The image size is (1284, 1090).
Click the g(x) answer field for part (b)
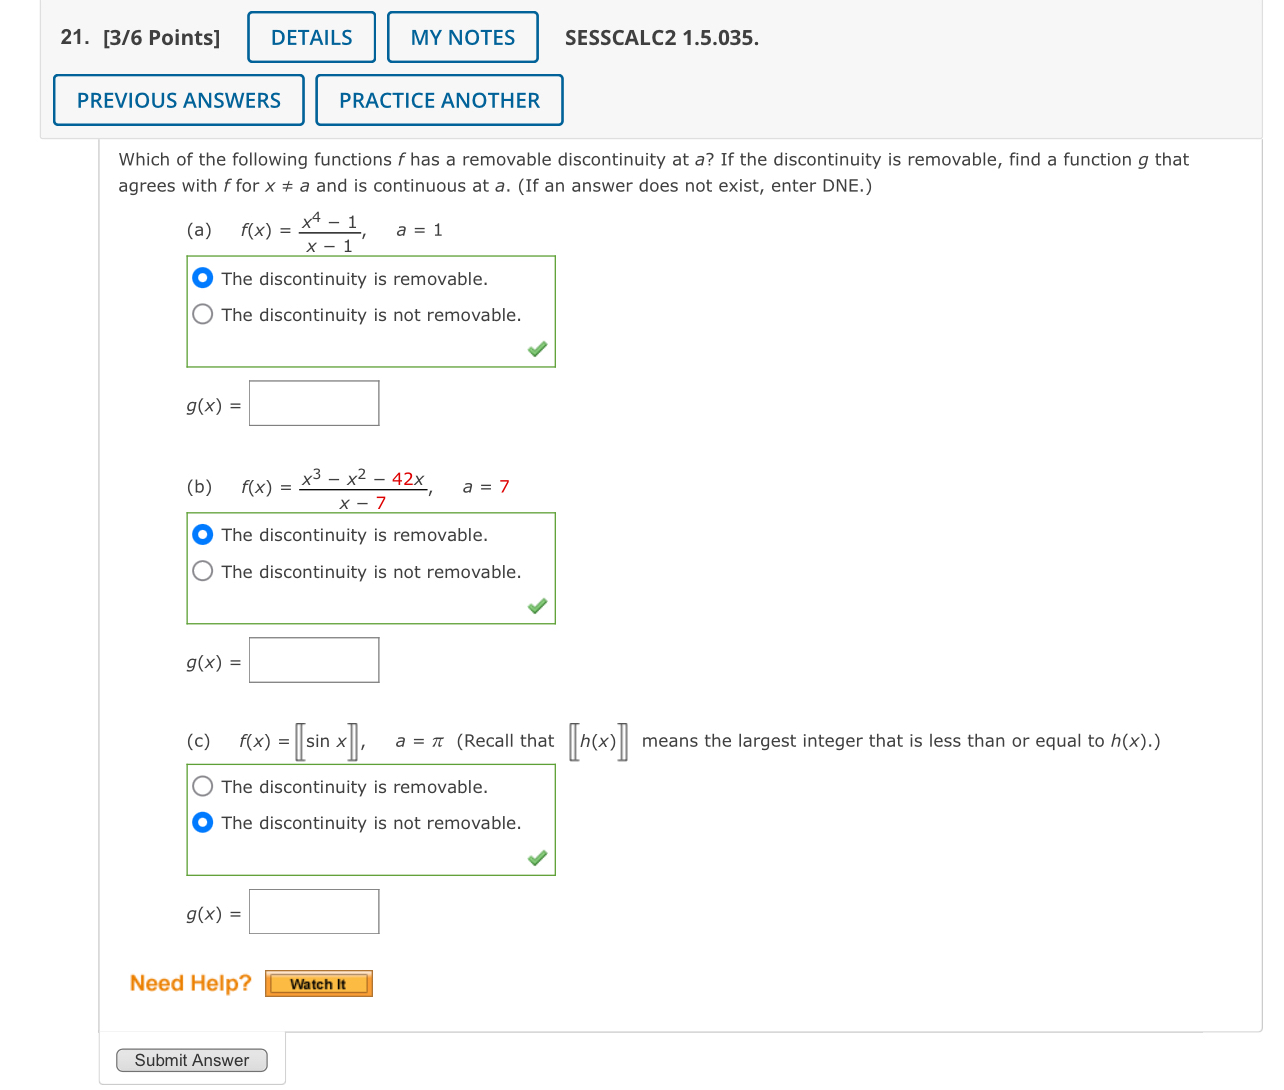313,659
